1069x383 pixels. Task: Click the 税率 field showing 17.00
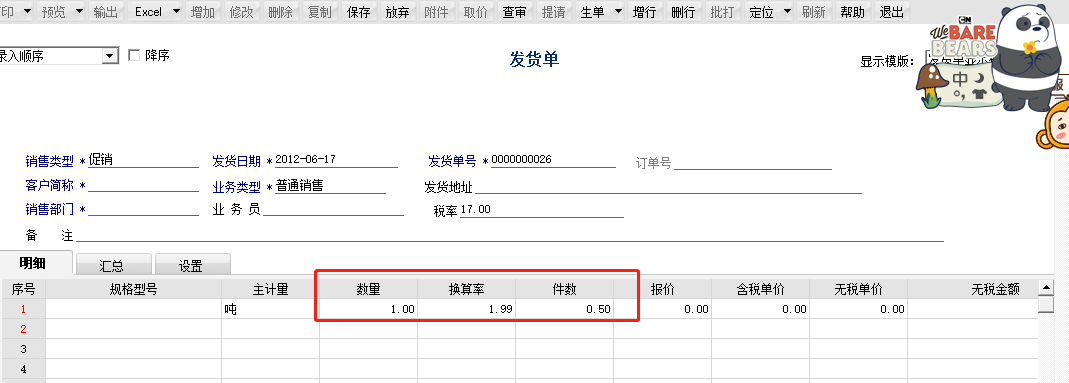tap(542, 210)
